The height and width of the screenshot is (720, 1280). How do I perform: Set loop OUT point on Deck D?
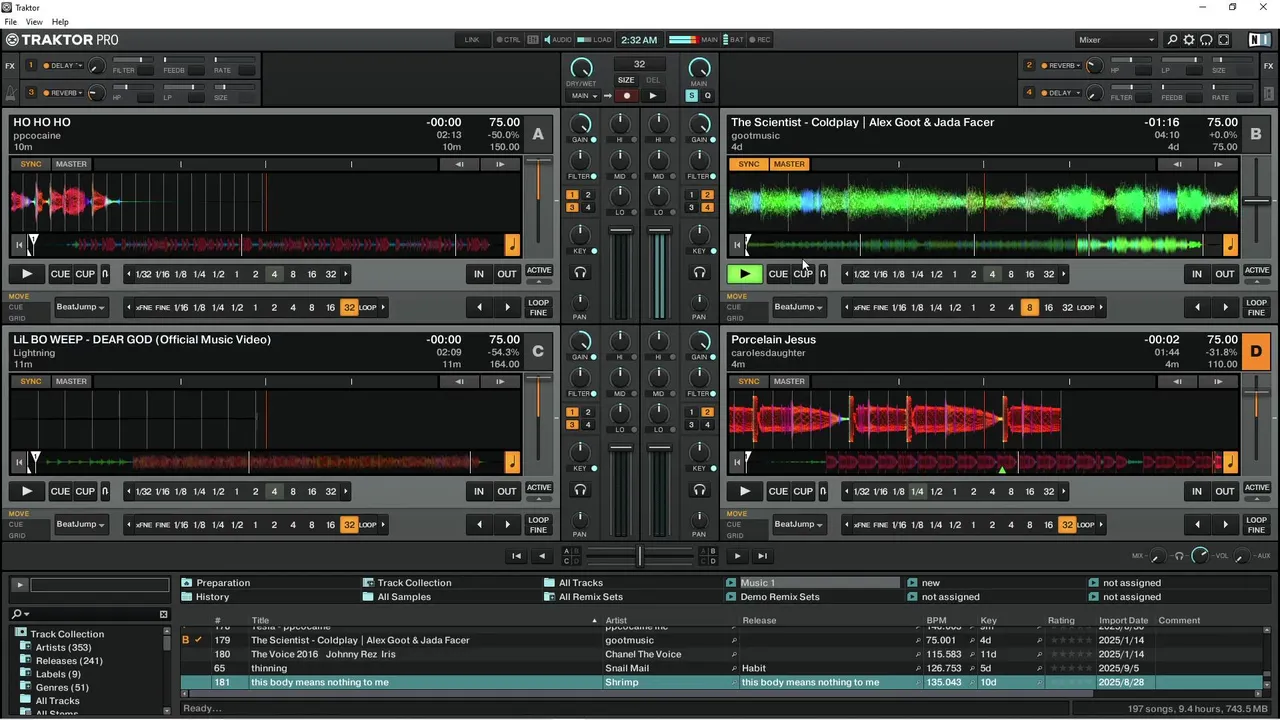(1224, 491)
